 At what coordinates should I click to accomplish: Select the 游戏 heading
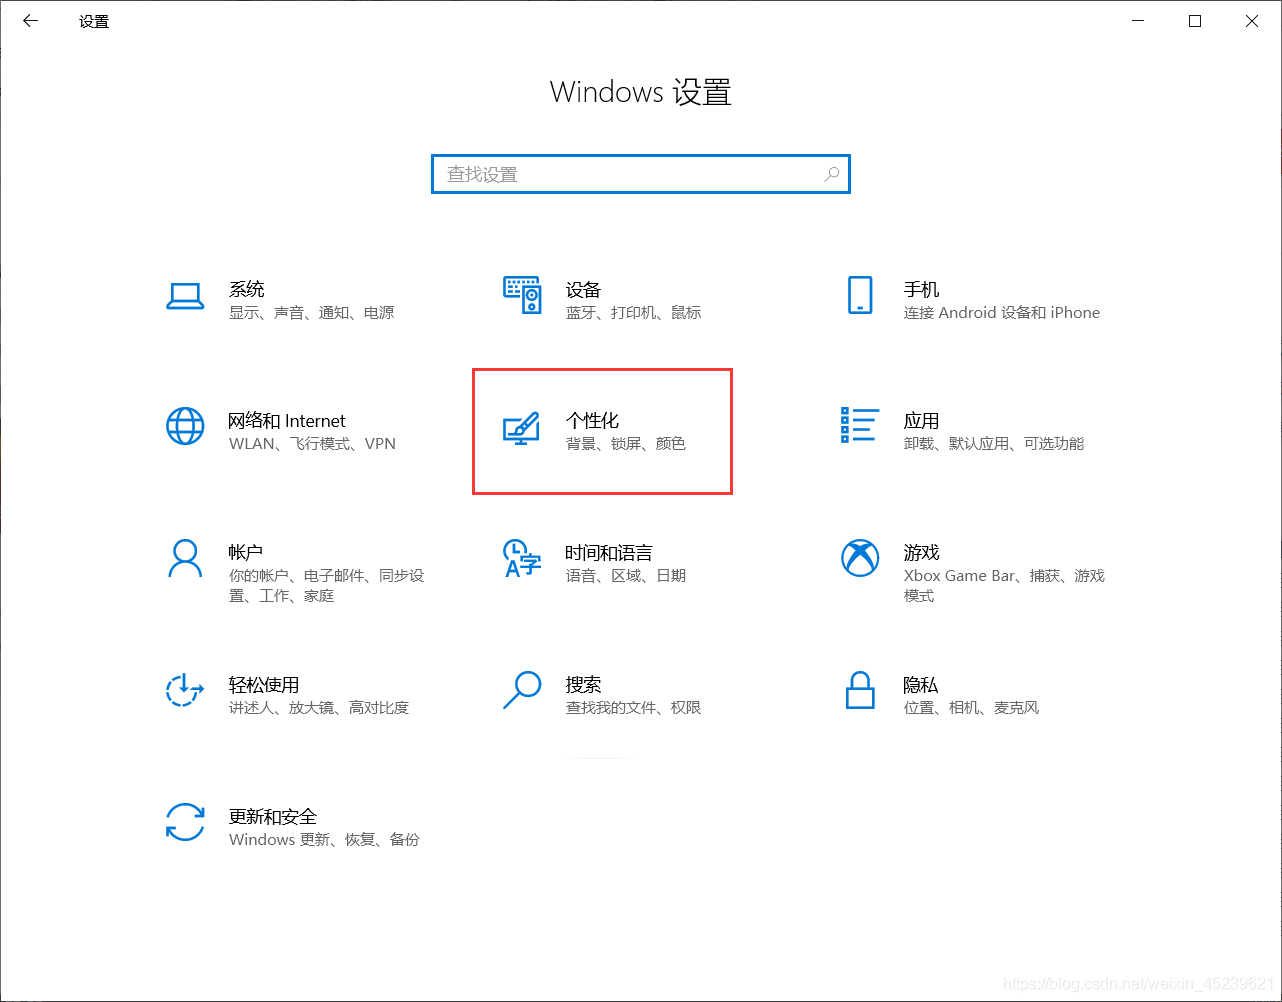(921, 553)
